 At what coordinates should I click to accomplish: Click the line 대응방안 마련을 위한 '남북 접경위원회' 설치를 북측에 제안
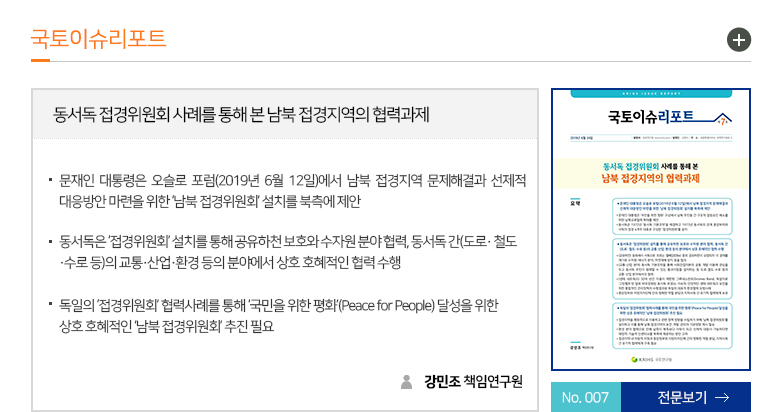point(209,202)
